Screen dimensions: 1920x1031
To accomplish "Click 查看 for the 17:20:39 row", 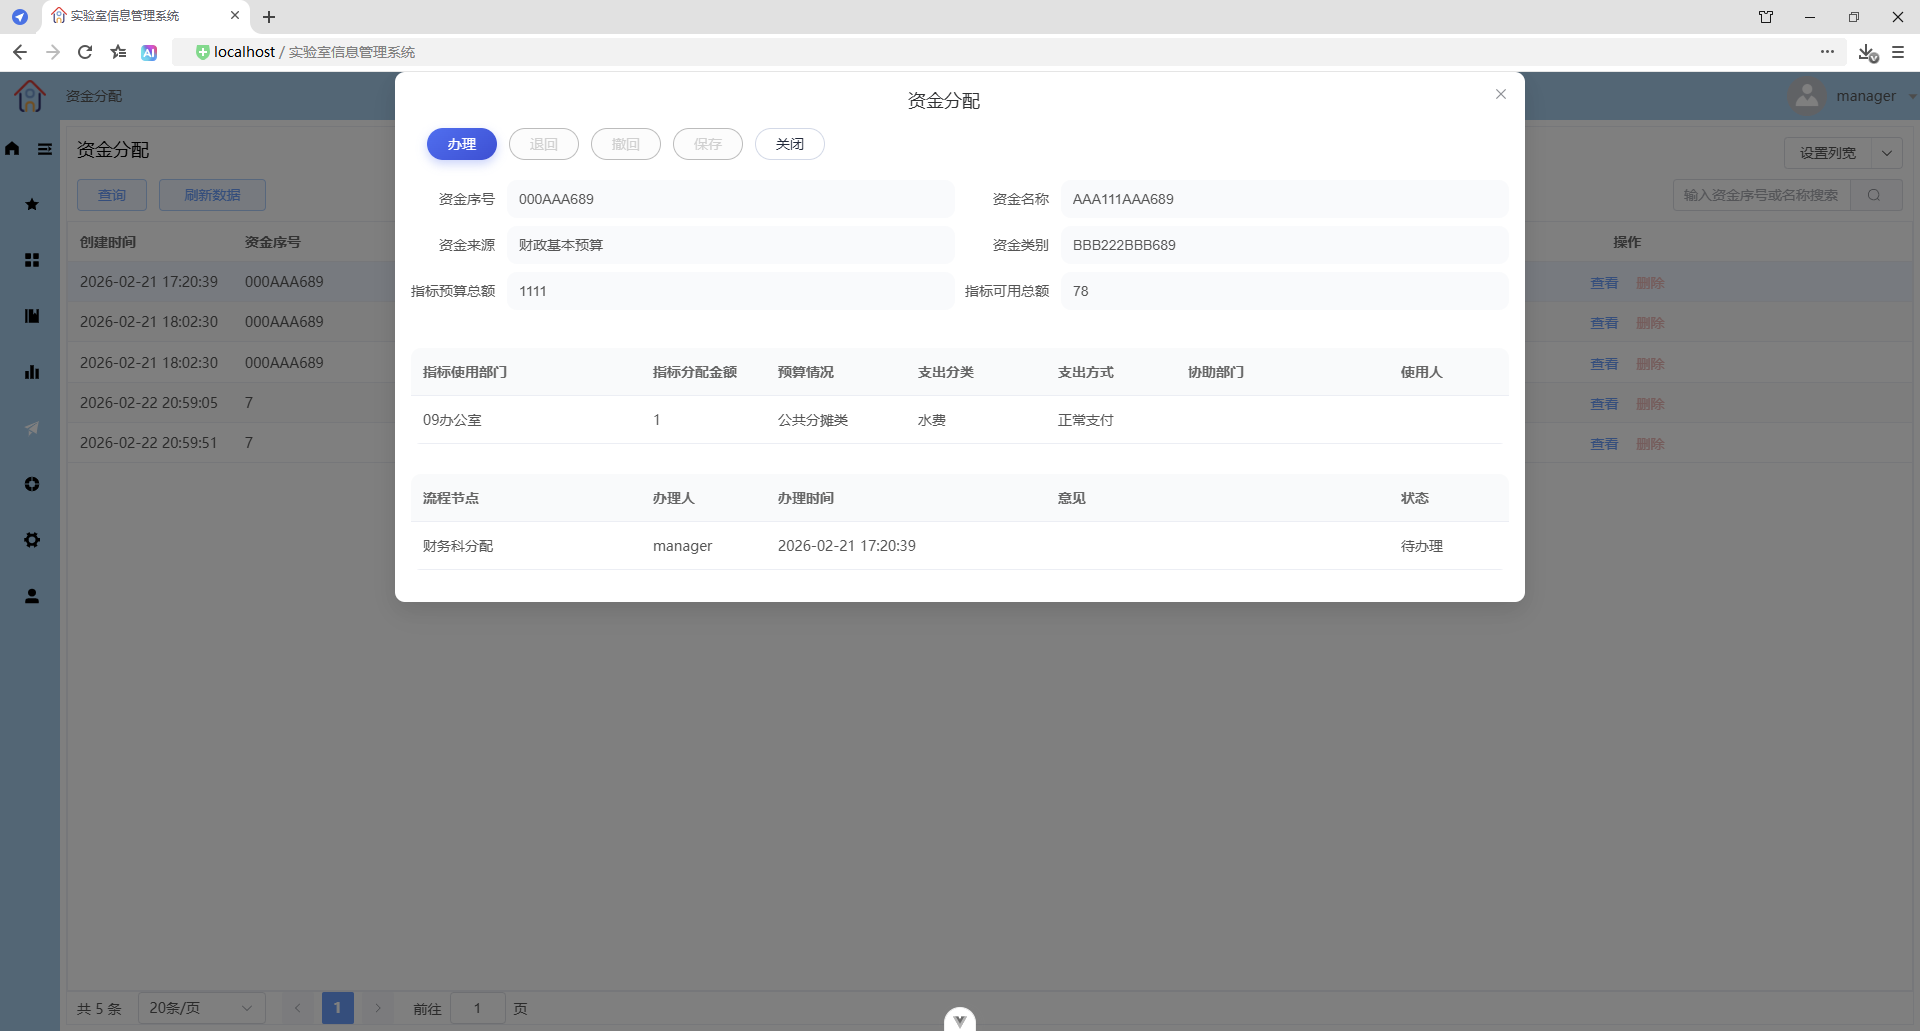I will pos(1604,283).
